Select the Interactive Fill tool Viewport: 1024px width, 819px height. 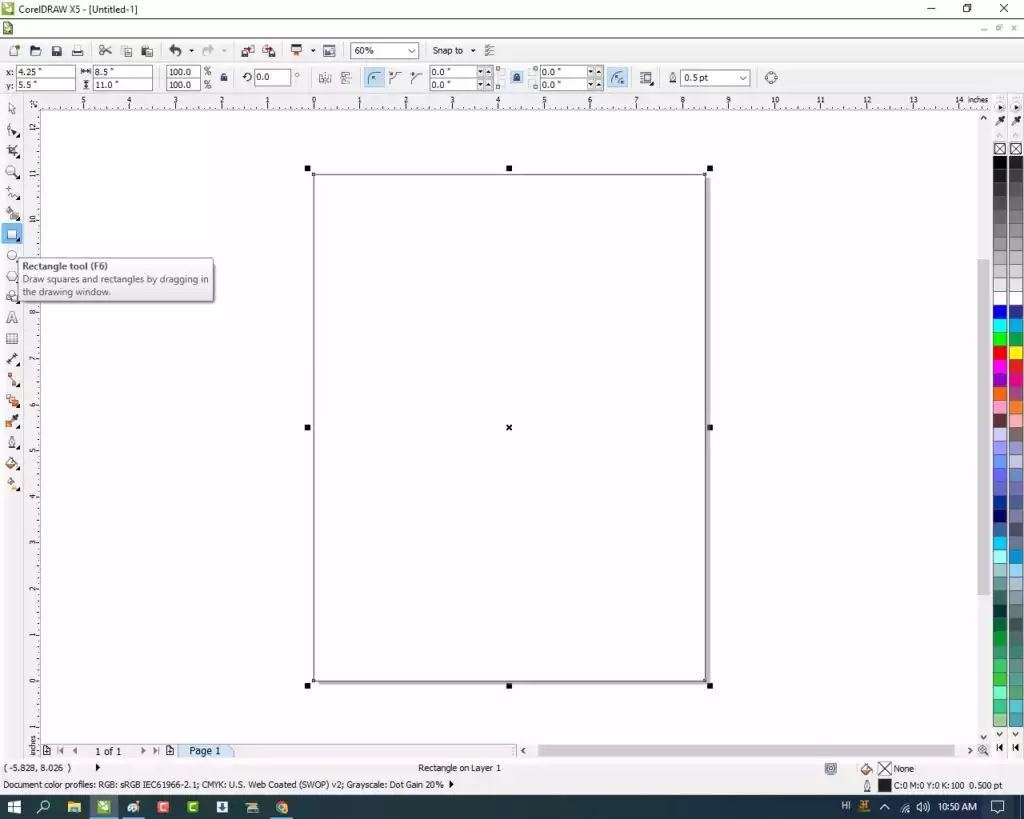pos(12,485)
